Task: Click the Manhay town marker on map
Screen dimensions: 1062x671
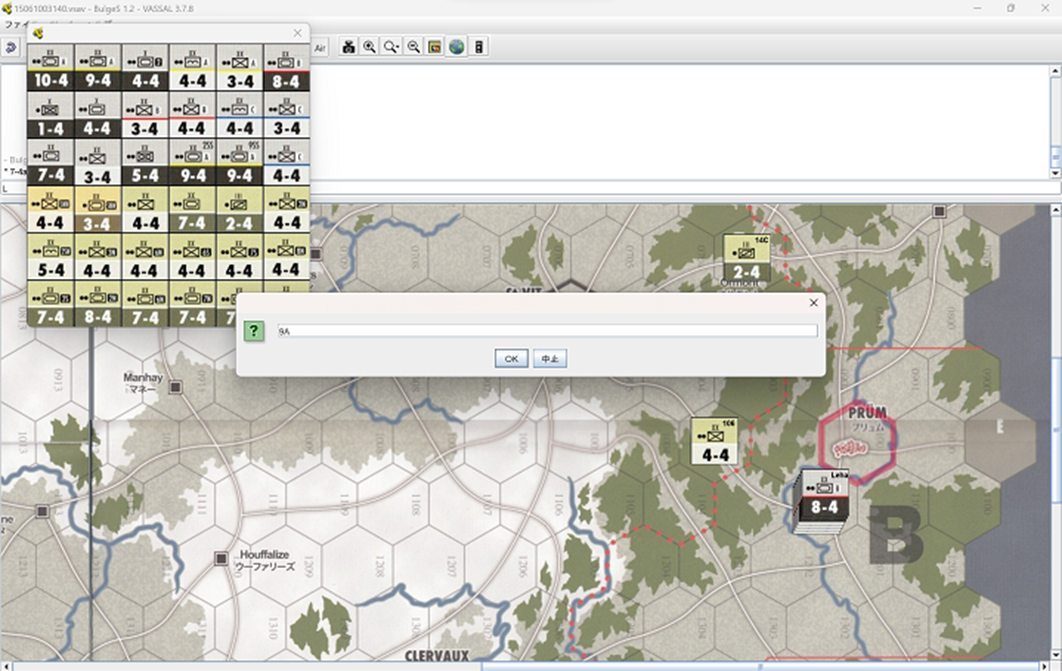Action: tap(175, 387)
